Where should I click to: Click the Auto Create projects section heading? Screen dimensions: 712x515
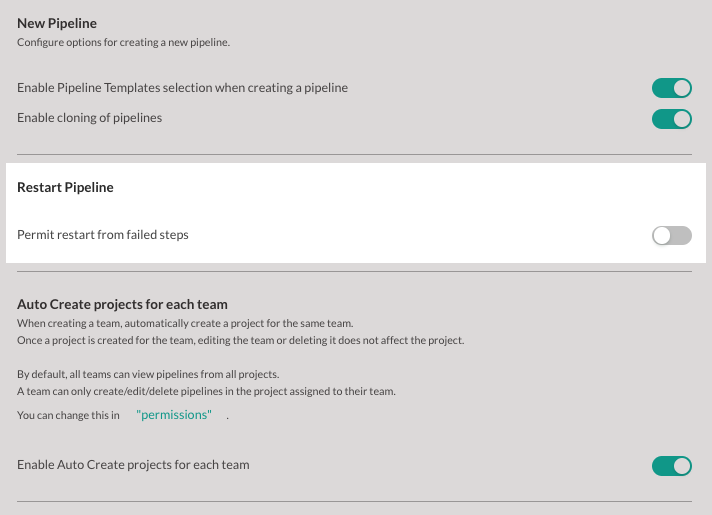123,304
